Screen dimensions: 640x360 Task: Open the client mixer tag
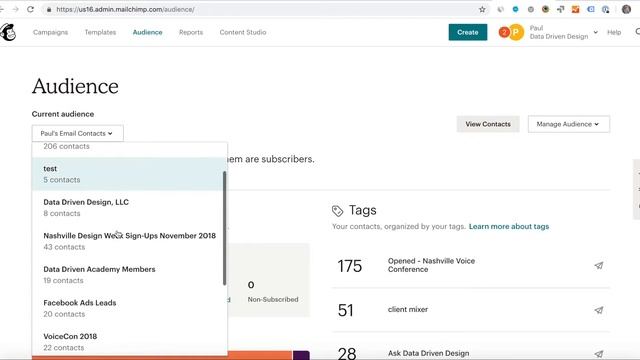click(408, 310)
